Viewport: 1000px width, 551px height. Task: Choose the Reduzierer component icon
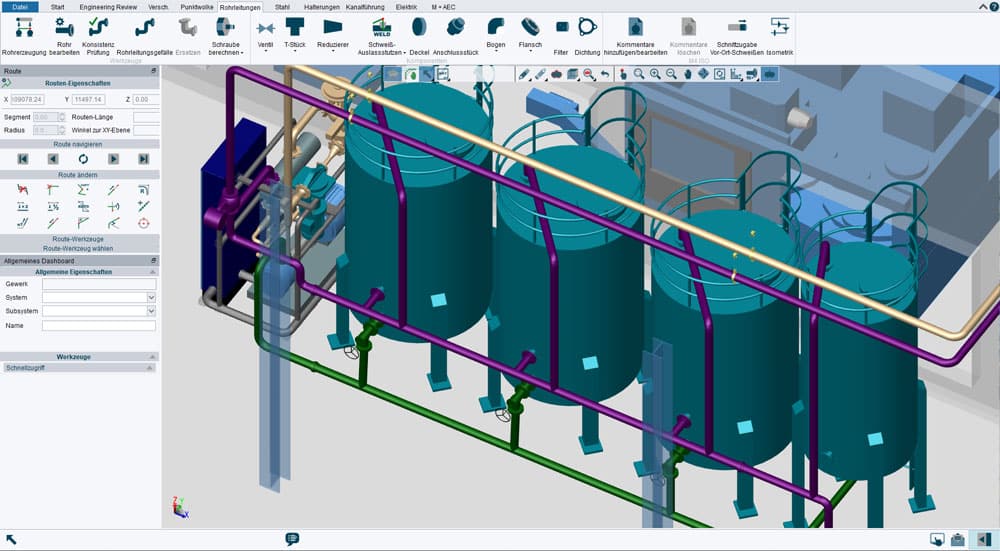click(x=333, y=35)
